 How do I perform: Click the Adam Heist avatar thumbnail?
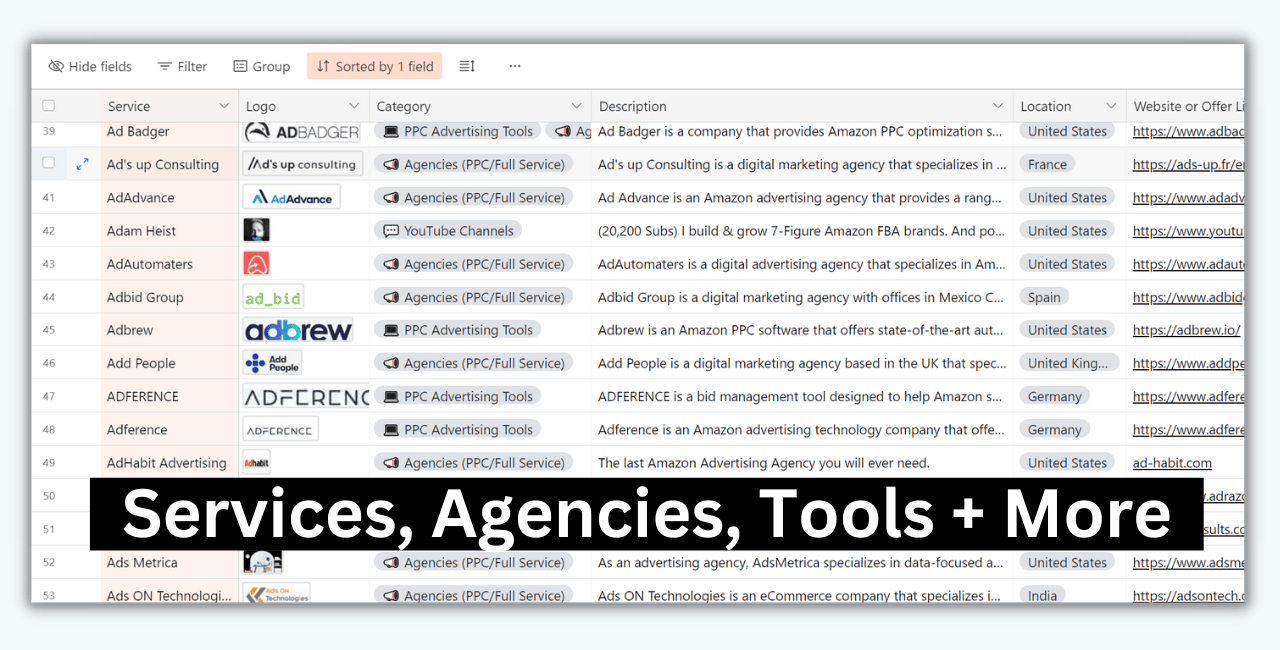pyautogui.click(x=256, y=230)
